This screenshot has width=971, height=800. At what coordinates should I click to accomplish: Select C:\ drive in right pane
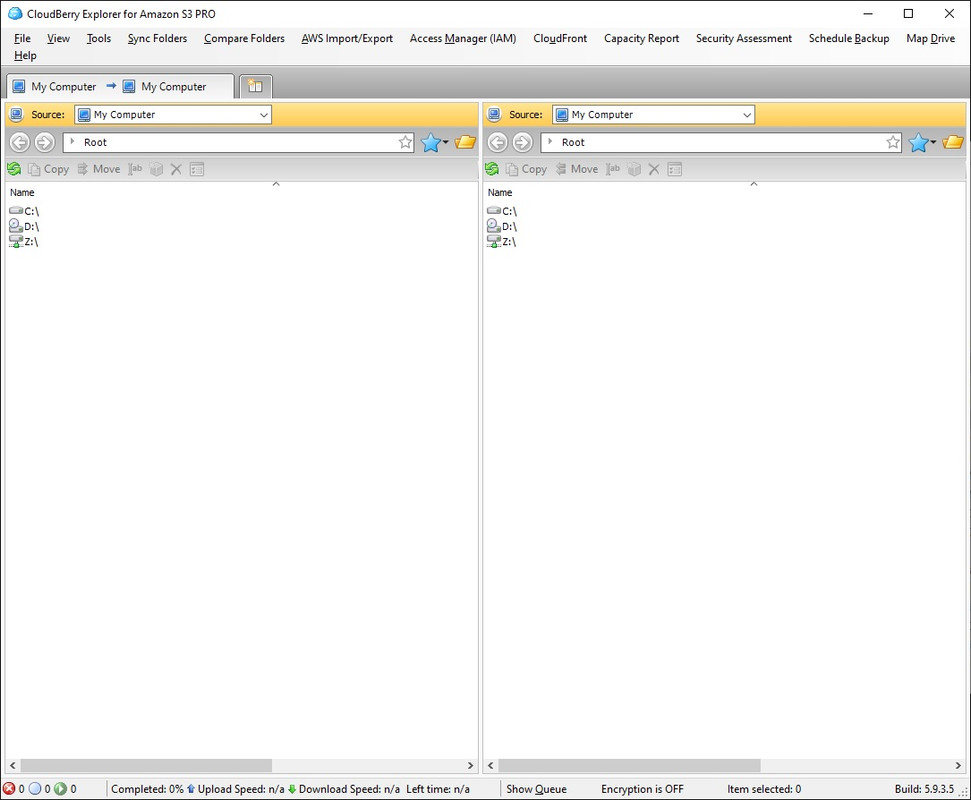[502, 211]
